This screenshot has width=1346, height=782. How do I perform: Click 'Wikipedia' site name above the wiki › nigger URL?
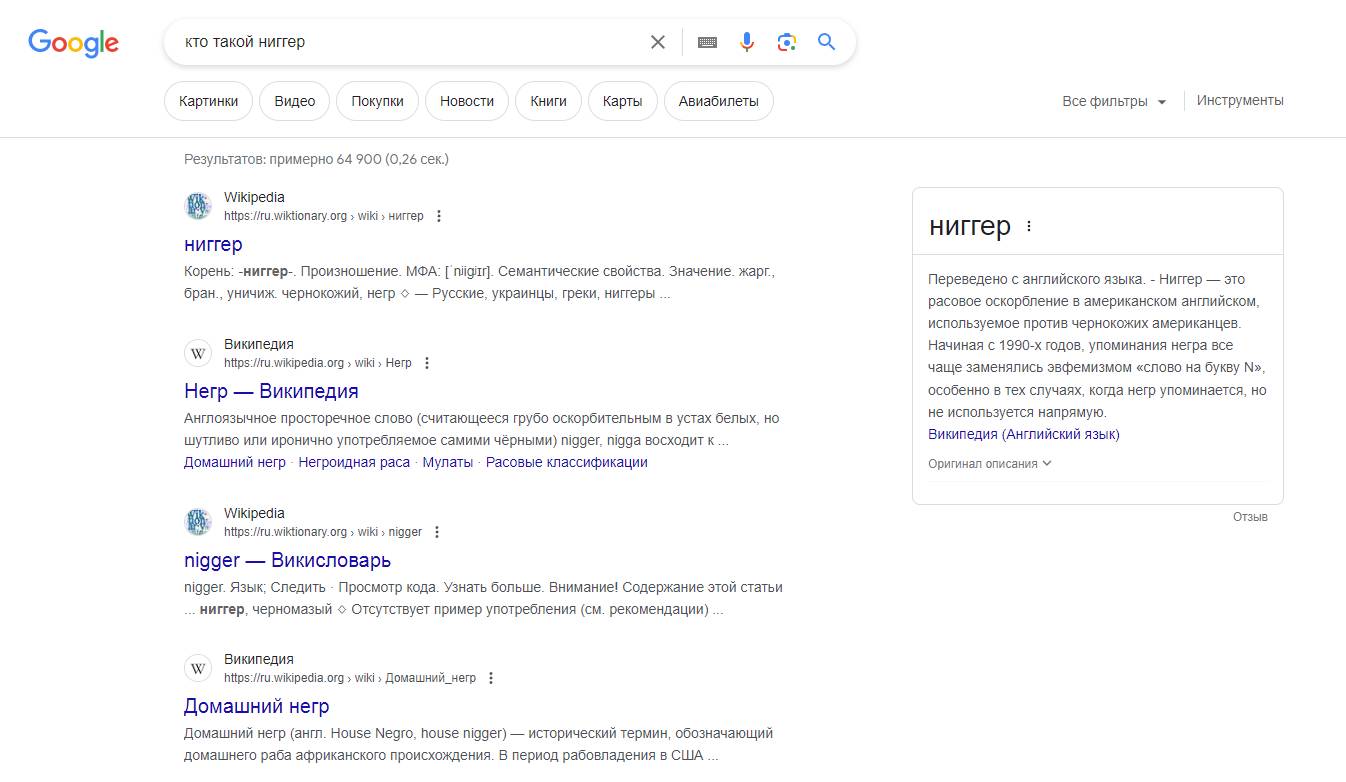(254, 513)
